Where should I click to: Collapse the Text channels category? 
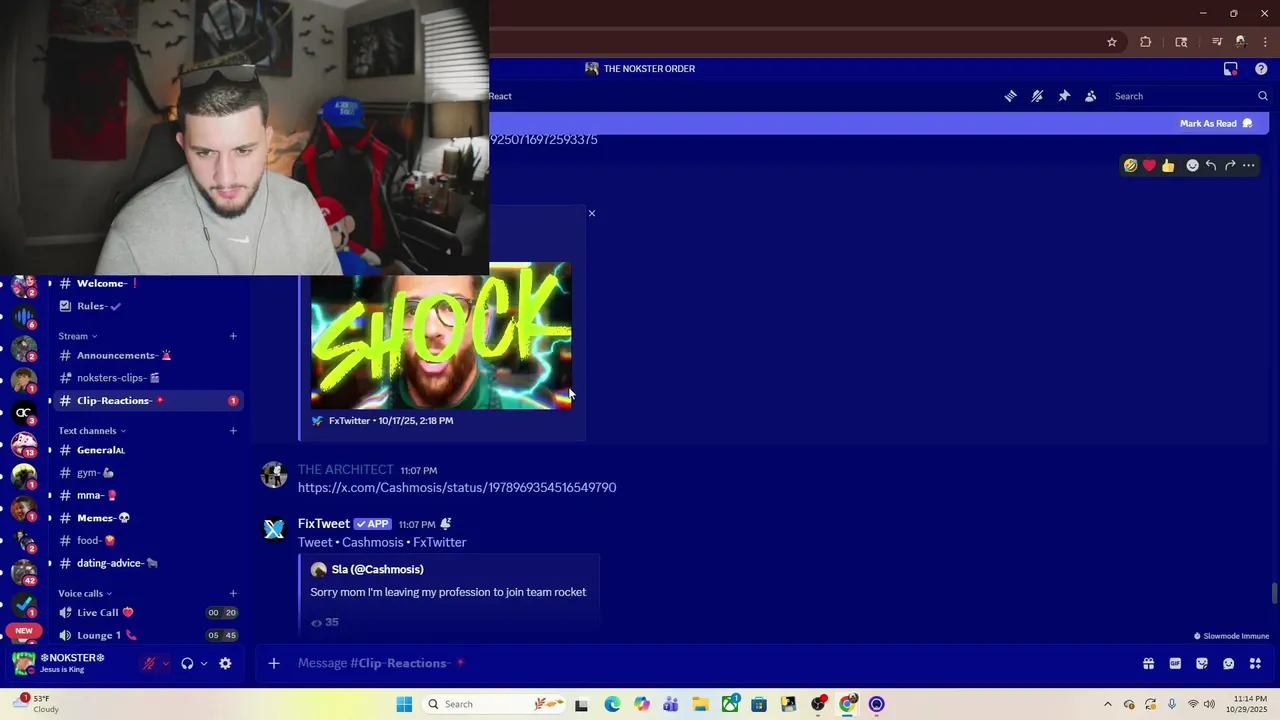coord(91,431)
